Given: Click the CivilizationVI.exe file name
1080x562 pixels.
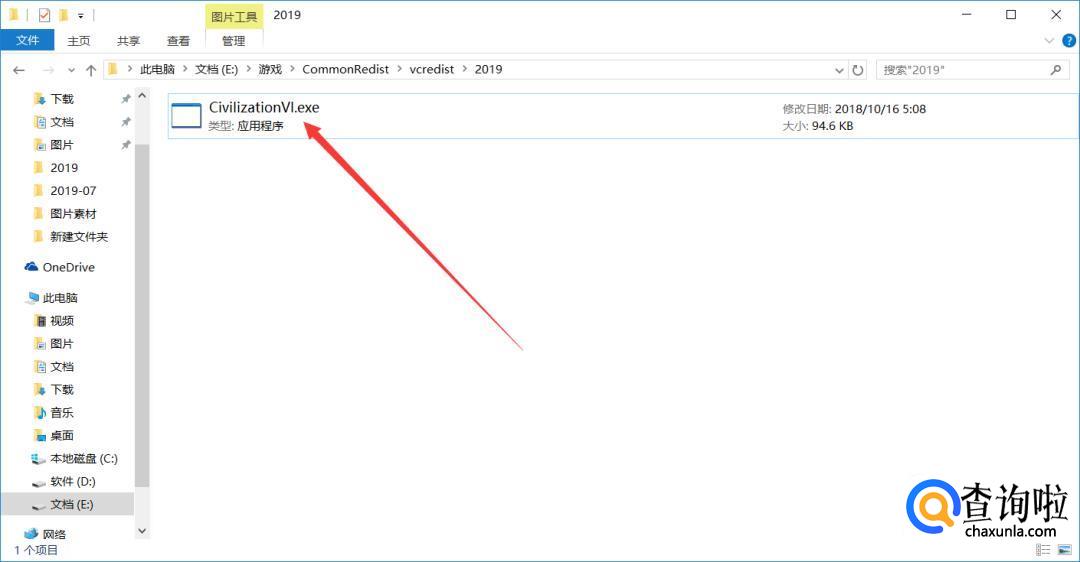Looking at the screenshot, I should (x=264, y=107).
